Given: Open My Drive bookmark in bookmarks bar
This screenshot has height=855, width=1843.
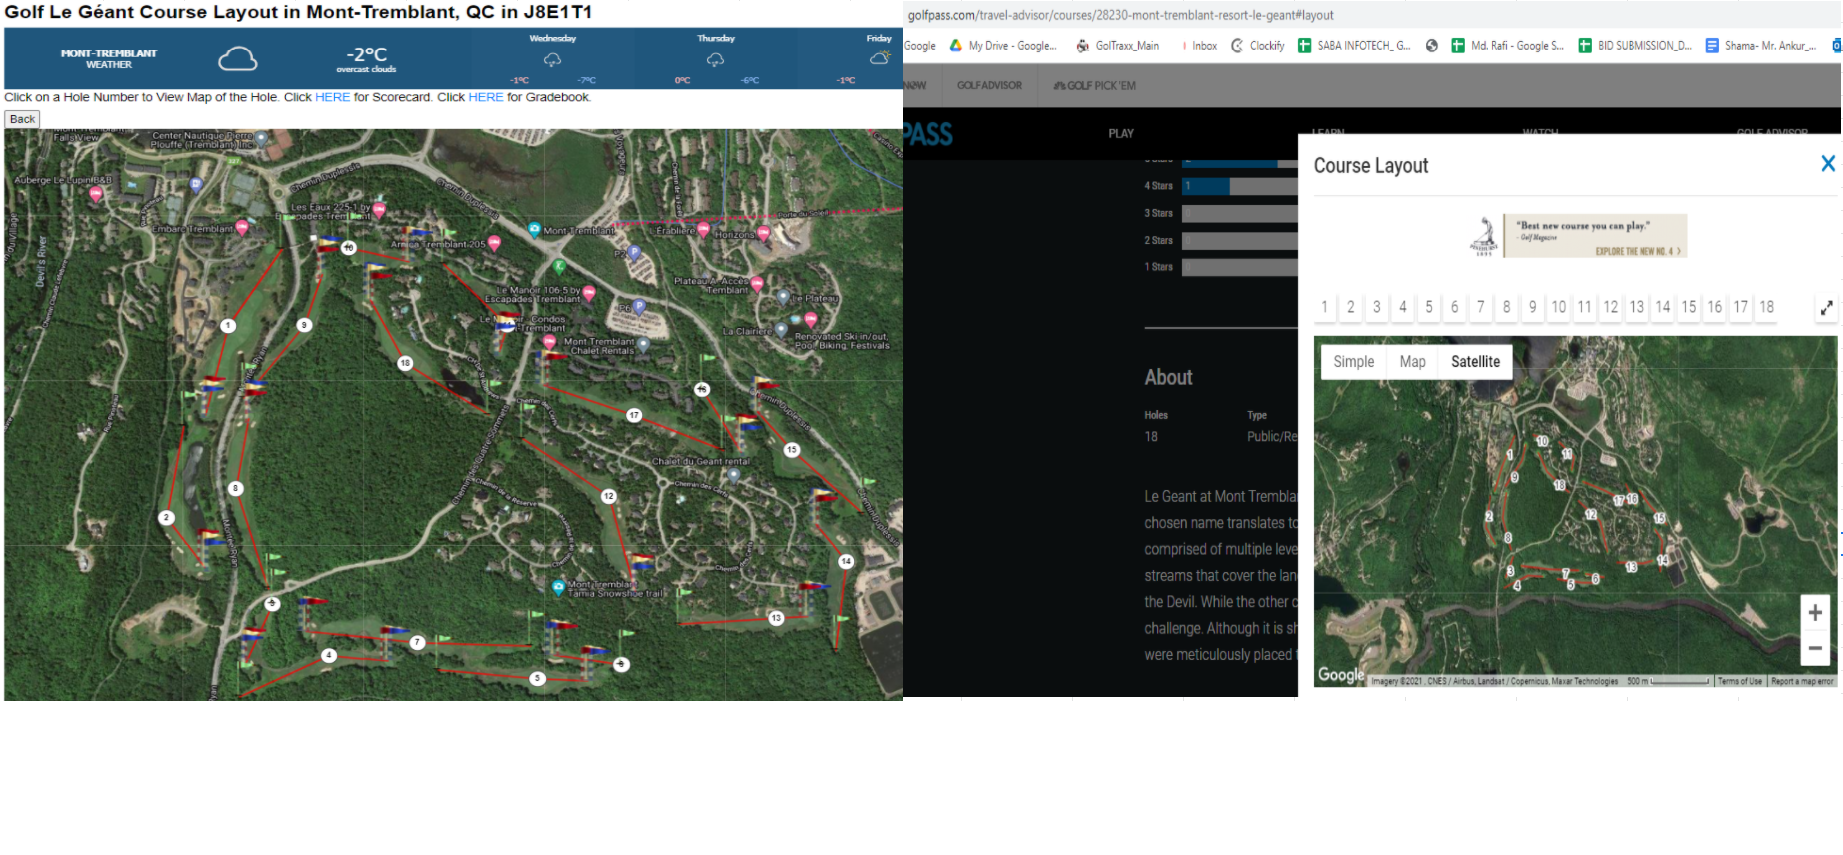Looking at the screenshot, I should coord(1003,46).
